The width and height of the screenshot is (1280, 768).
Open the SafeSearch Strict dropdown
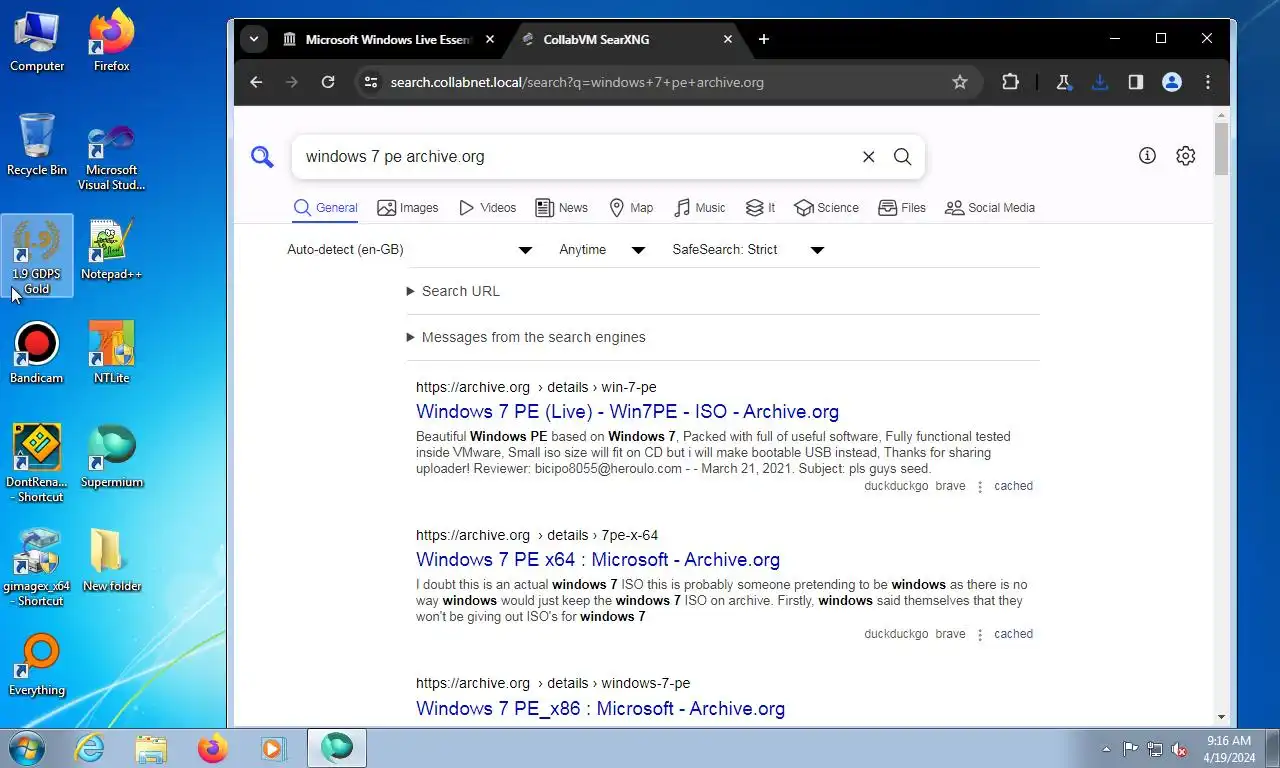(748, 250)
